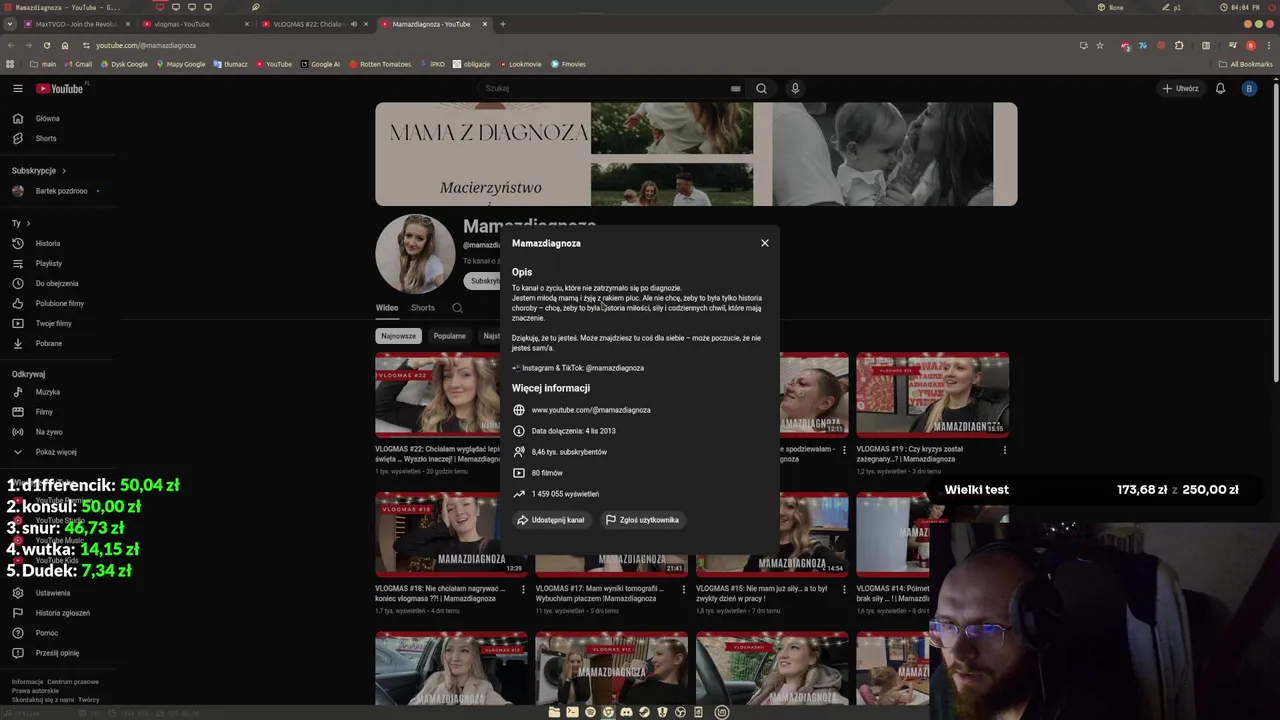
Task: Select the Popularne filter chip
Action: click(449, 336)
